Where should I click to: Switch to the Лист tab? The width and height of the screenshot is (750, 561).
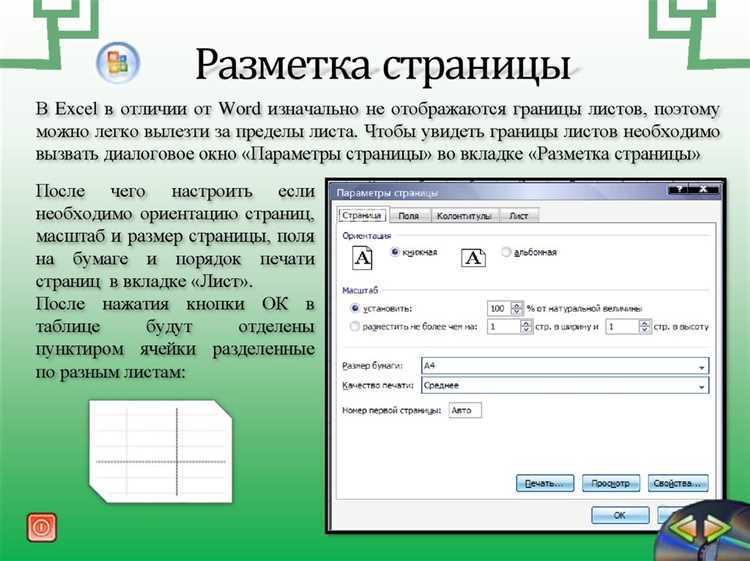click(x=518, y=215)
